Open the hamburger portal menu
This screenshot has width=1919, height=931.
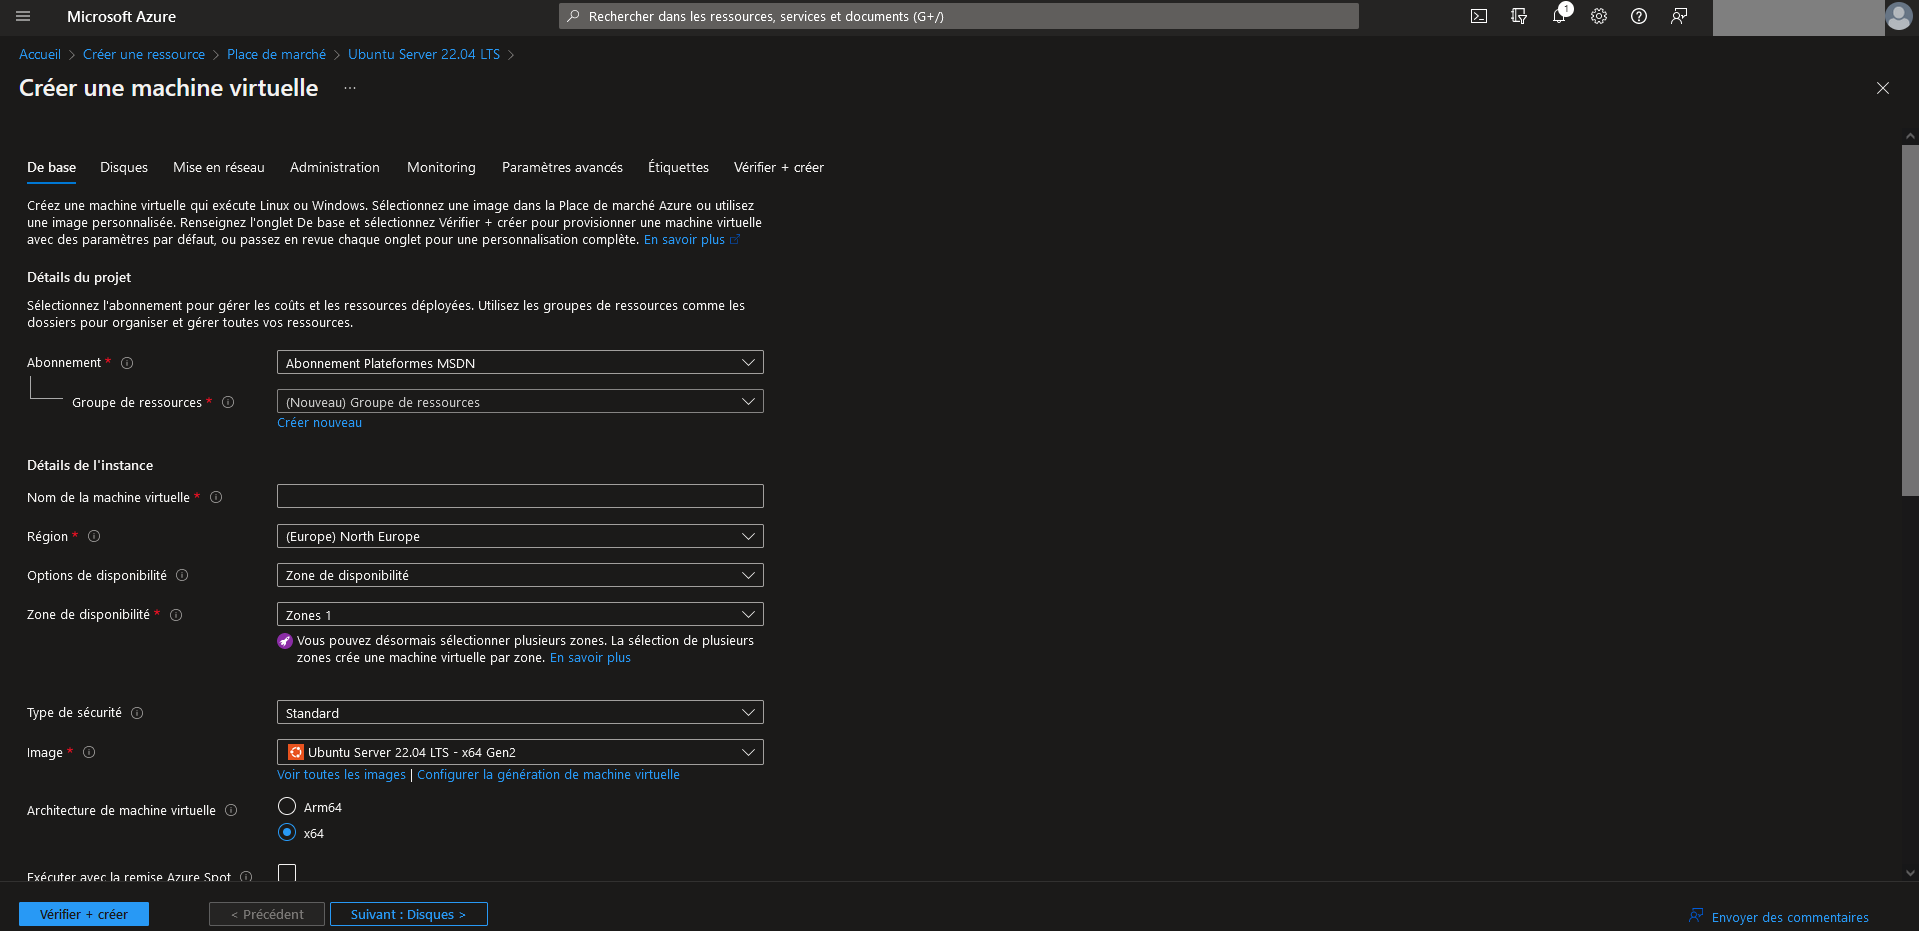pos(23,16)
